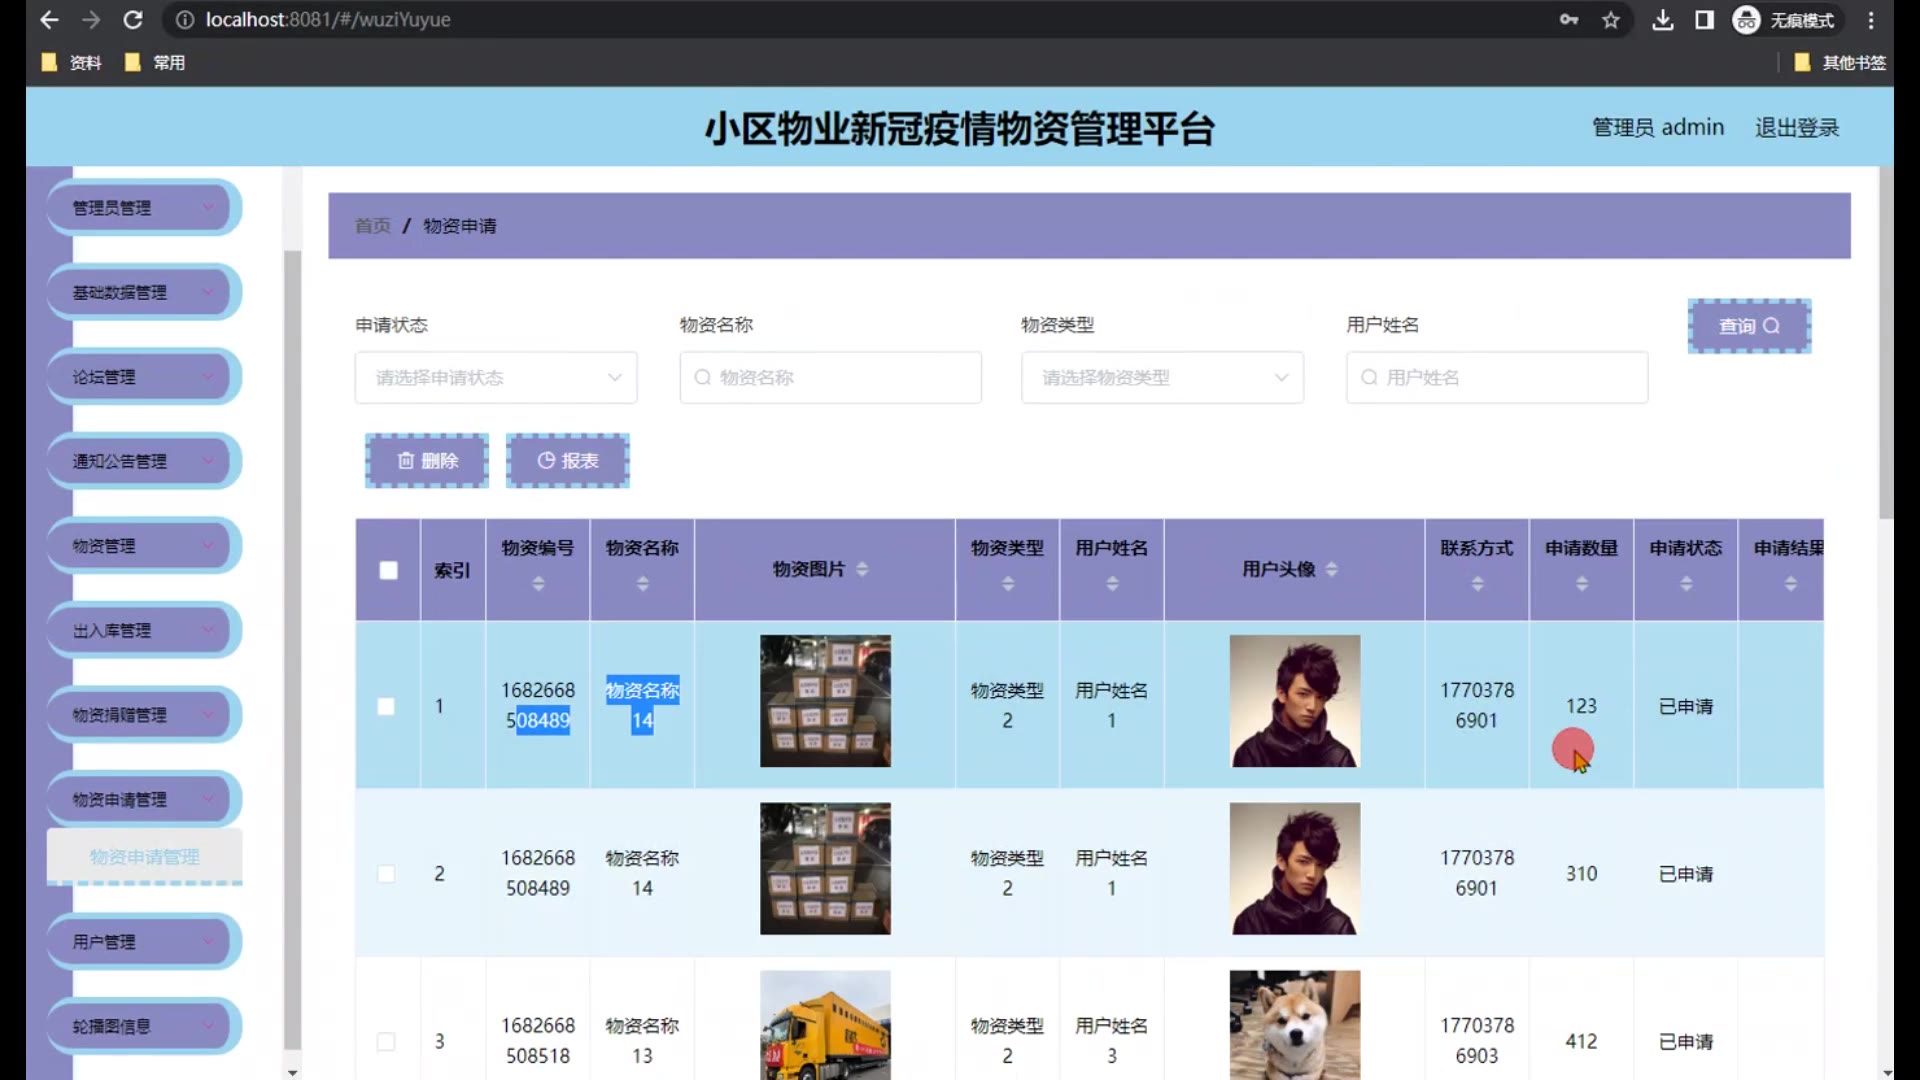Toggle the select-all header checkbox
The width and height of the screenshot is (1920, 1080).
click(x=389, y=570)
